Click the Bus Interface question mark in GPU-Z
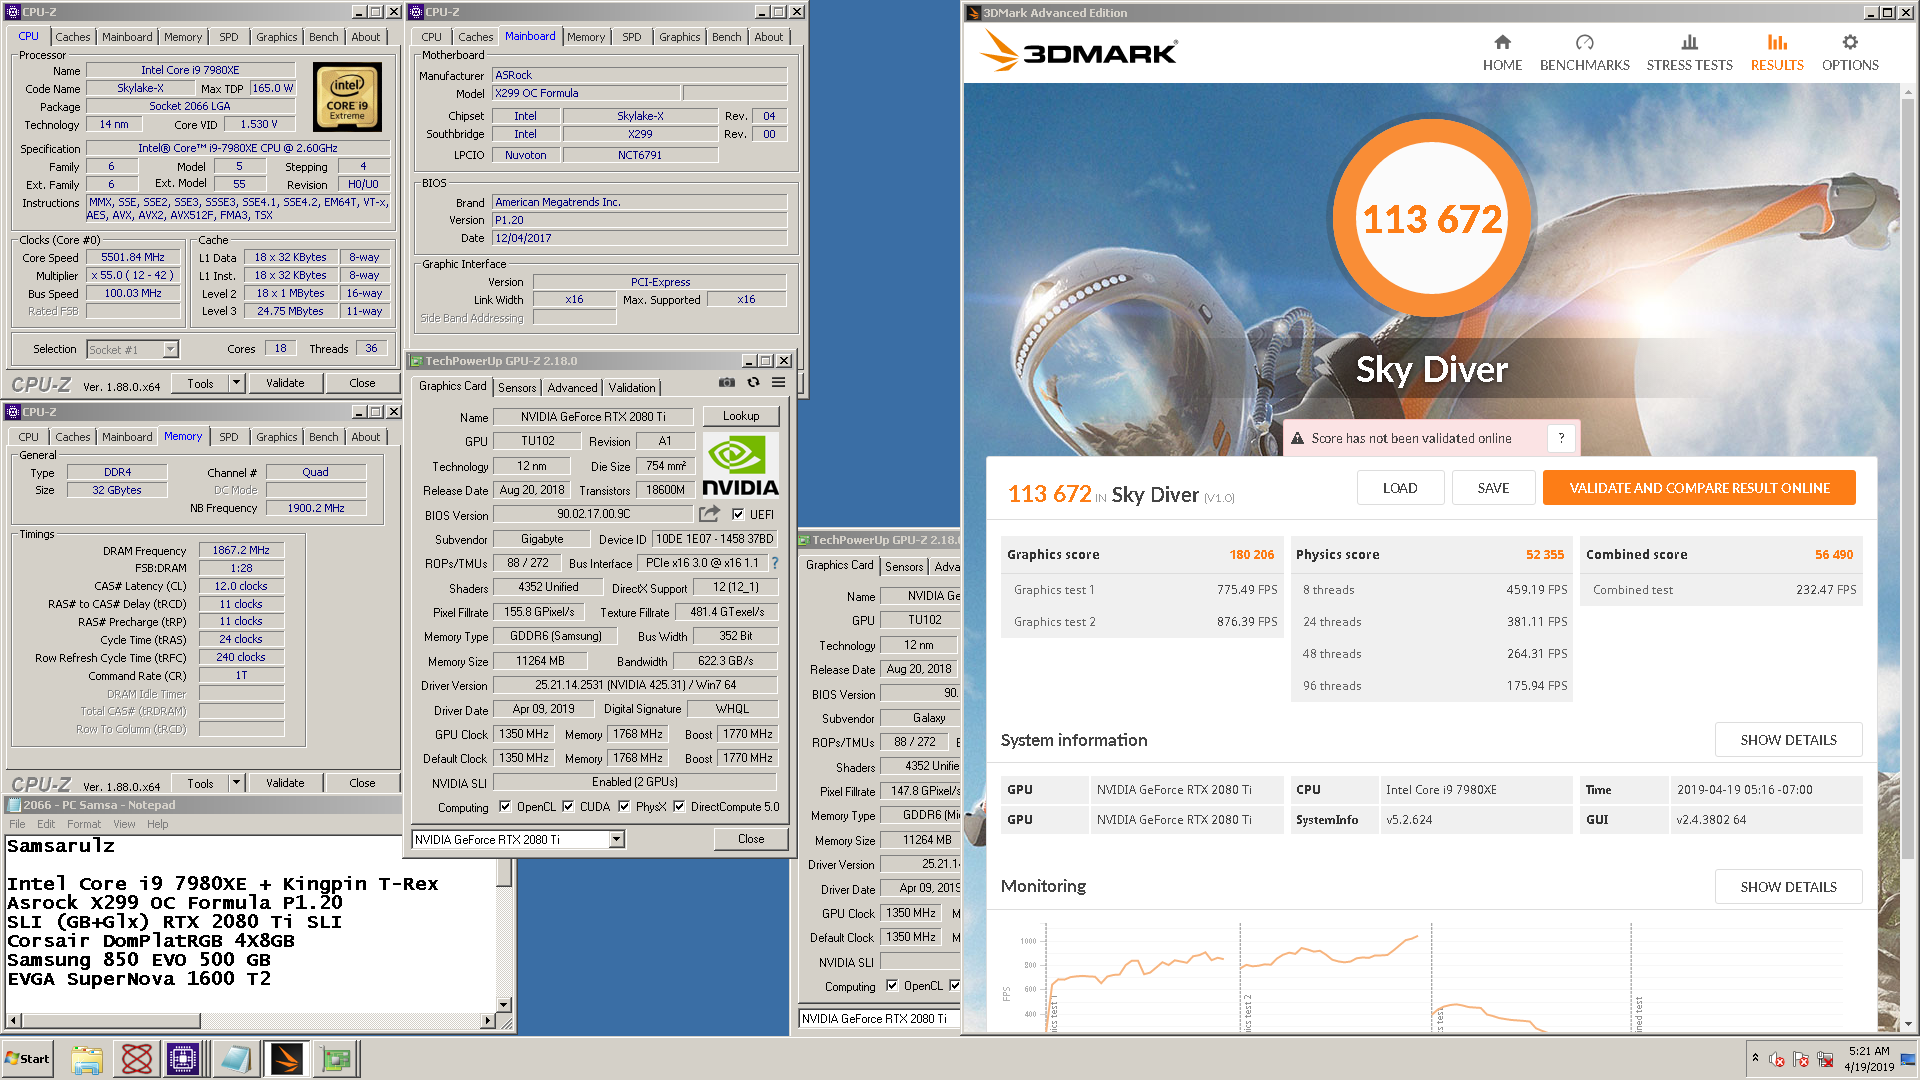The width and height of the screenshot is (1920, 1080). [x=774, y=563]
